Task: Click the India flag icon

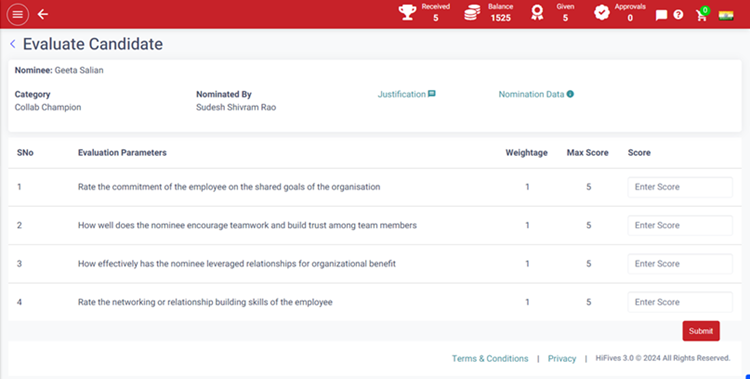Action: 726,15
